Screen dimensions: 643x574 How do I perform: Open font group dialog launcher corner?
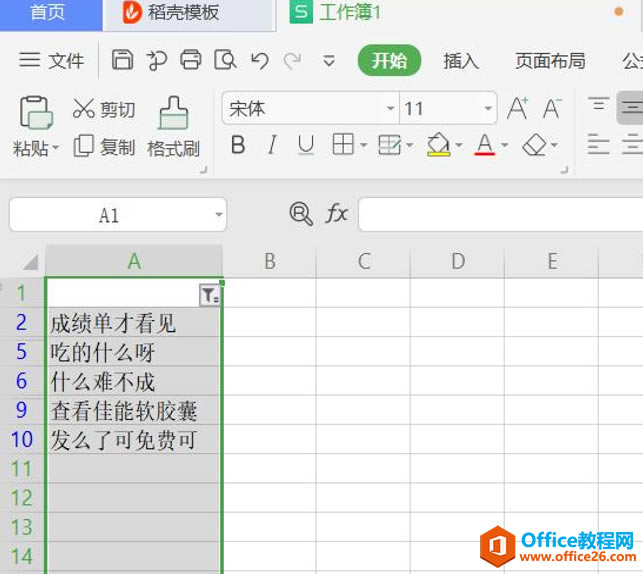(x=565, y=169)
